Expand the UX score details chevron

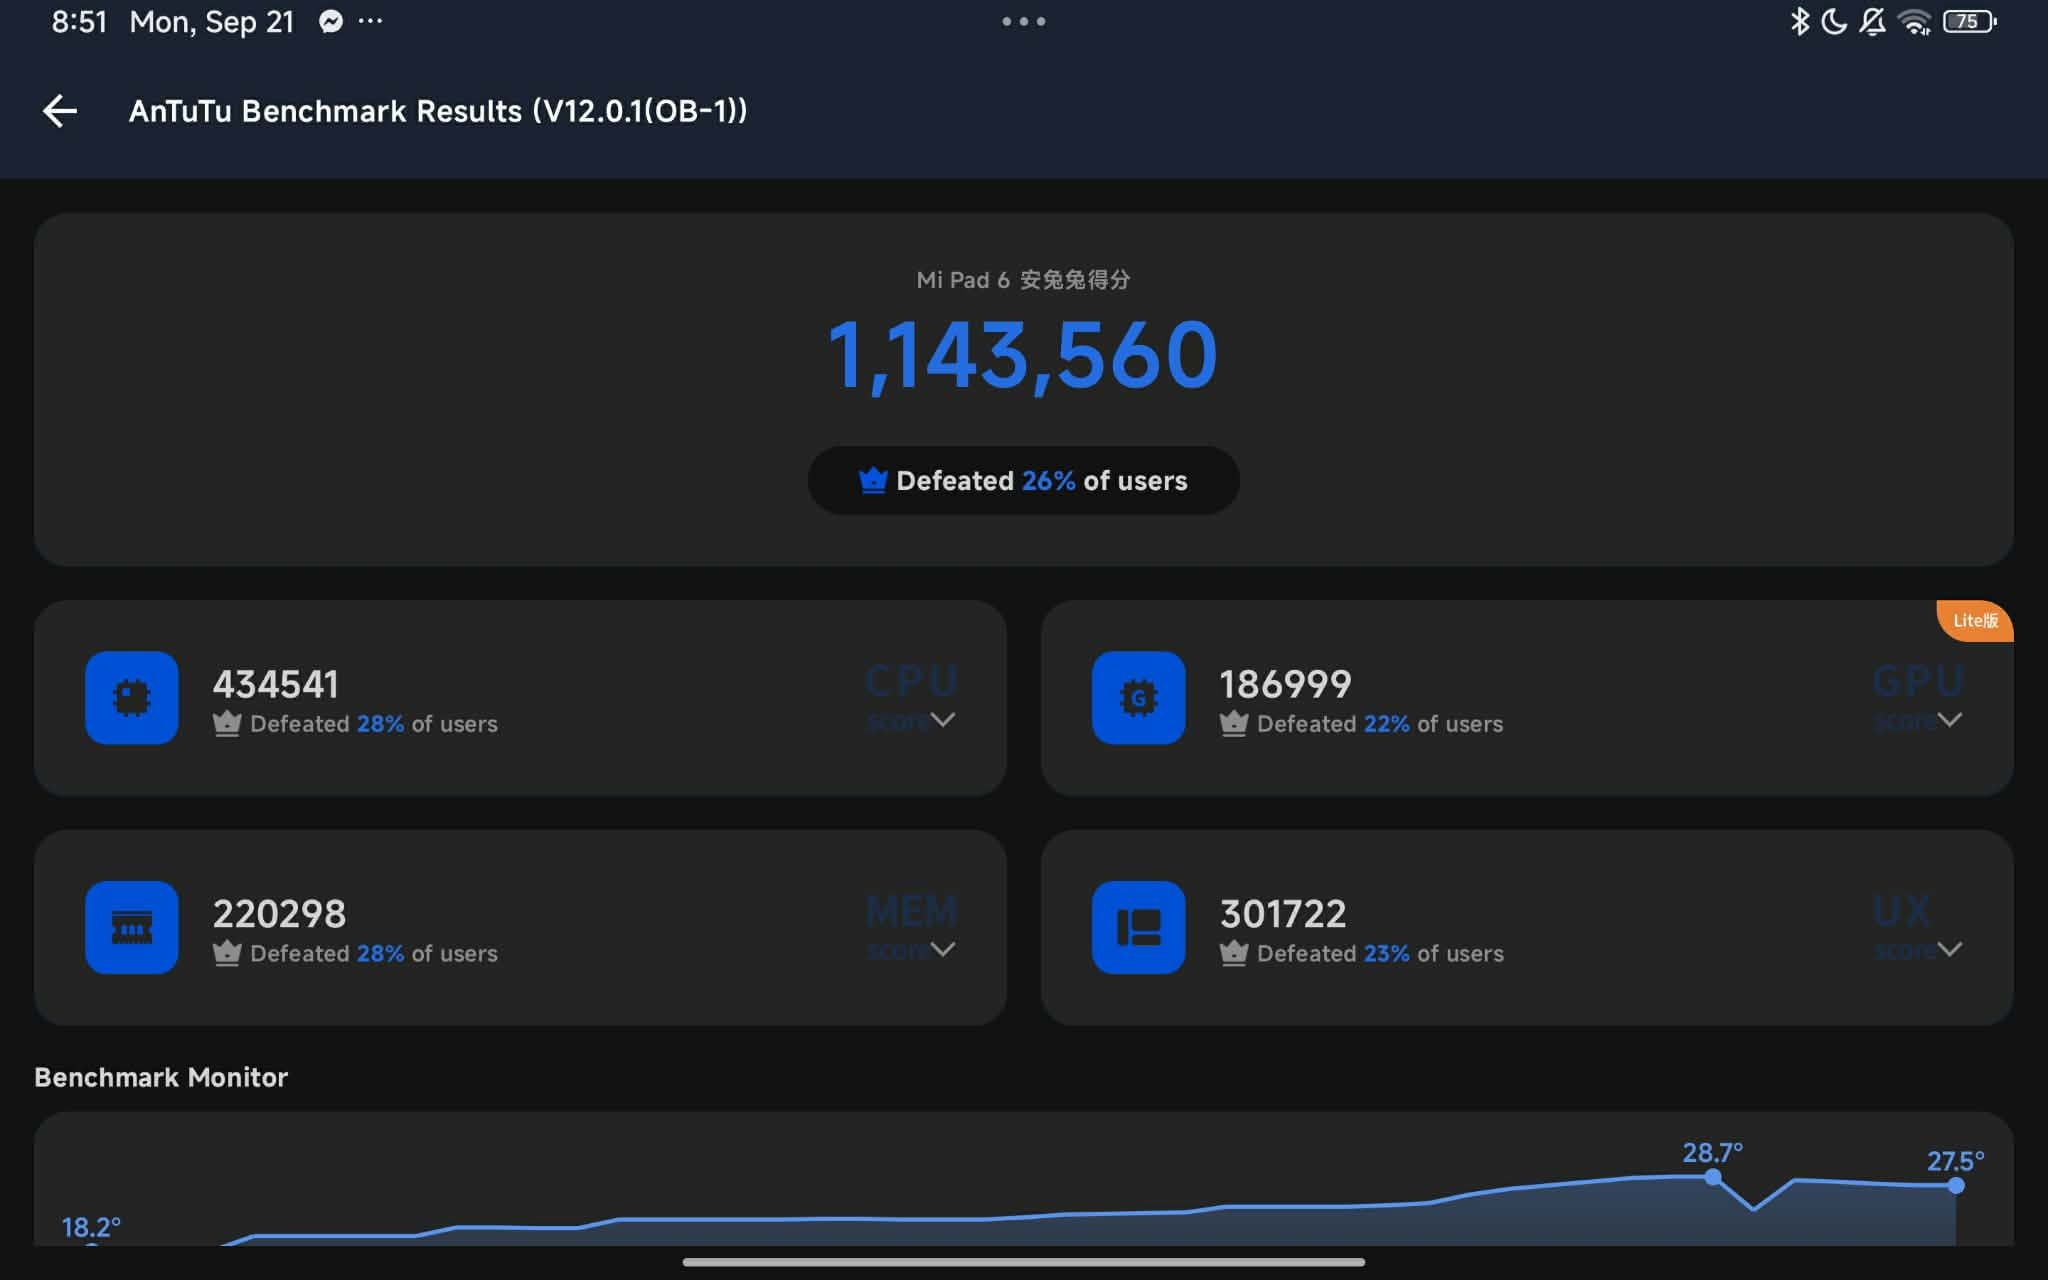click(x=1949, y=948)
